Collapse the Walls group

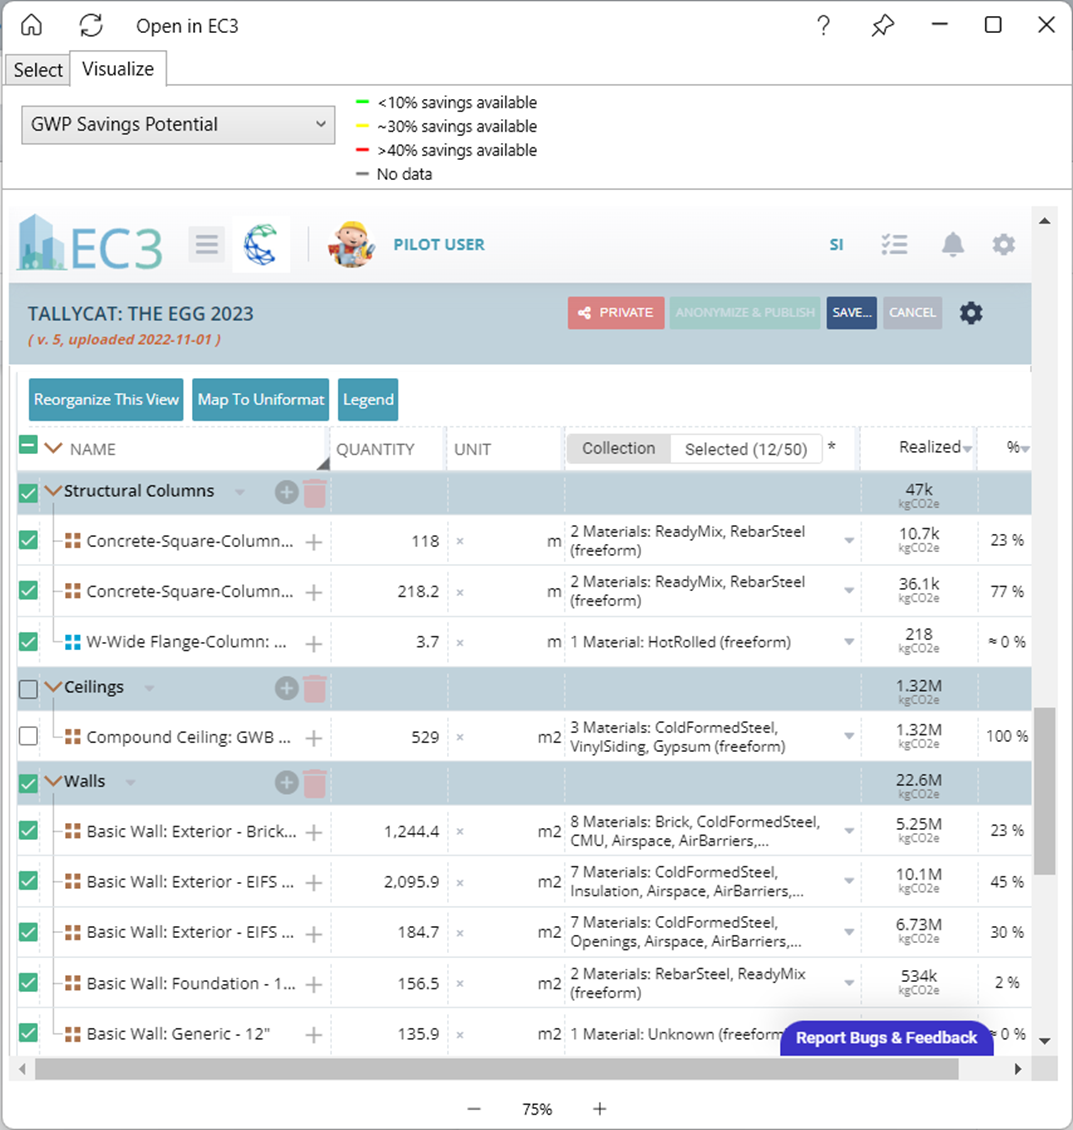click(53, 782)
